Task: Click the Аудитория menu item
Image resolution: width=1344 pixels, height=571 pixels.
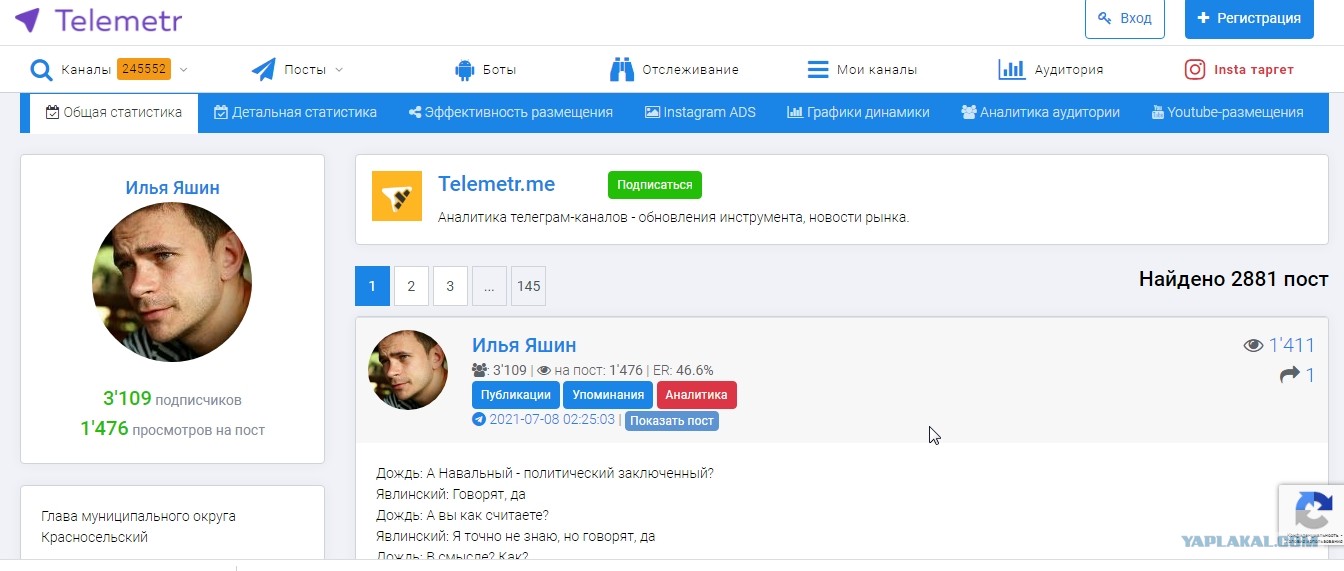Action: tap(1051, 70)
